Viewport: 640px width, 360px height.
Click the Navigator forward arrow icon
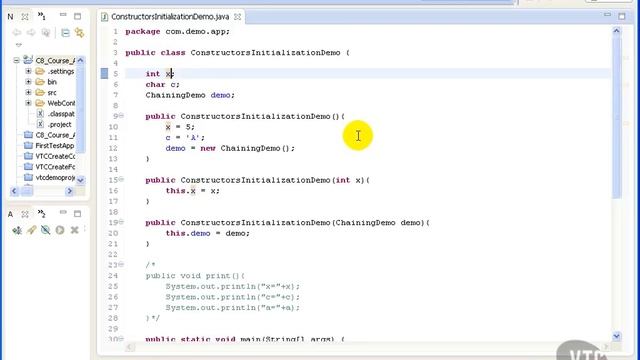click(x=31, y=33)
